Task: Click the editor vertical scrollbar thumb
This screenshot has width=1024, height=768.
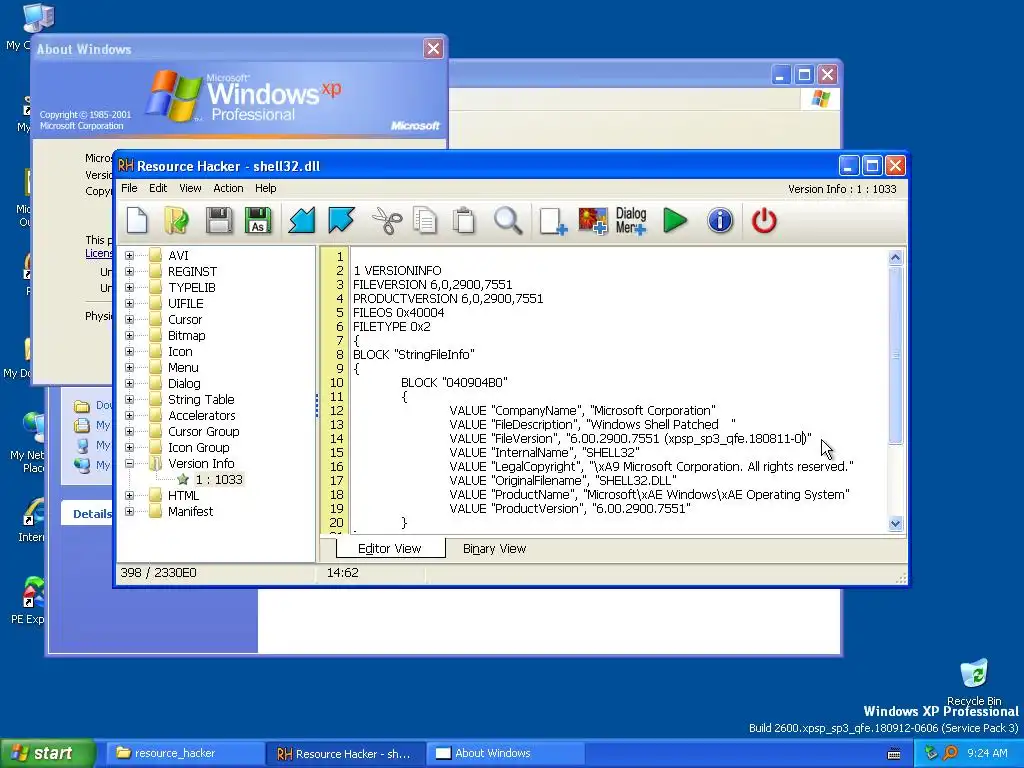Action: tap(895, 355)
